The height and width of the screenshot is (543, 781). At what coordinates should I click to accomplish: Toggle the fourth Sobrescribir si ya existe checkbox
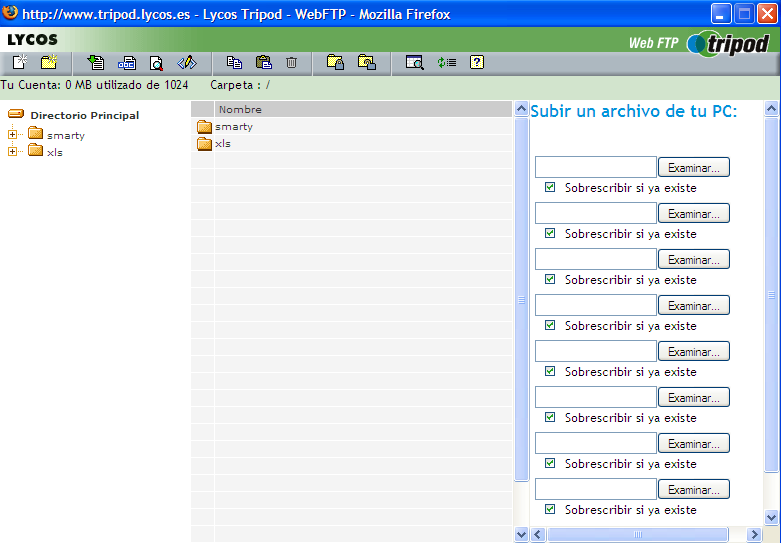[x=550, y=325]
